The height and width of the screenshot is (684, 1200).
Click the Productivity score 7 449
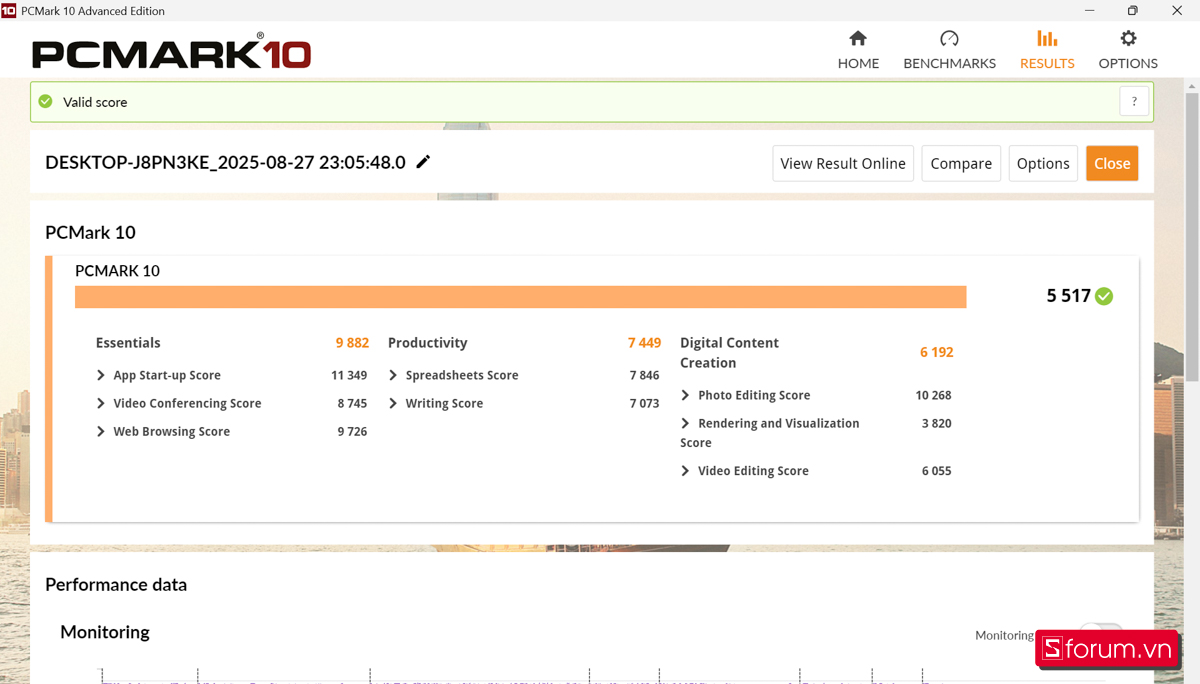(644, 342)
